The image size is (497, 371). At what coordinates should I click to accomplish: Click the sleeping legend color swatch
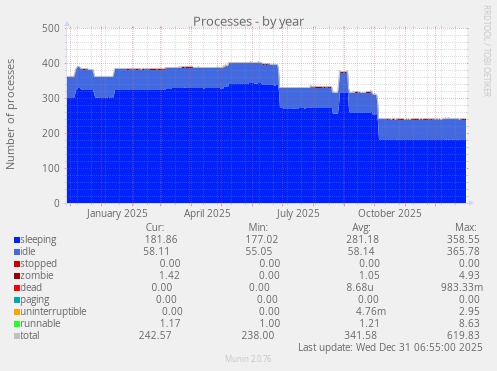tap(17, 240)
